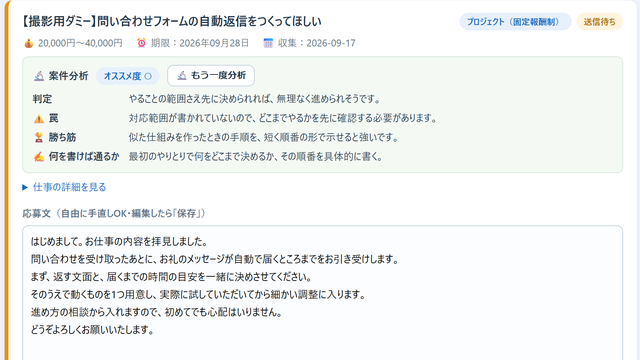Click the trophy icon beside 勝ち筋
This screenshot has height=360, width=640.
point(39,138)
